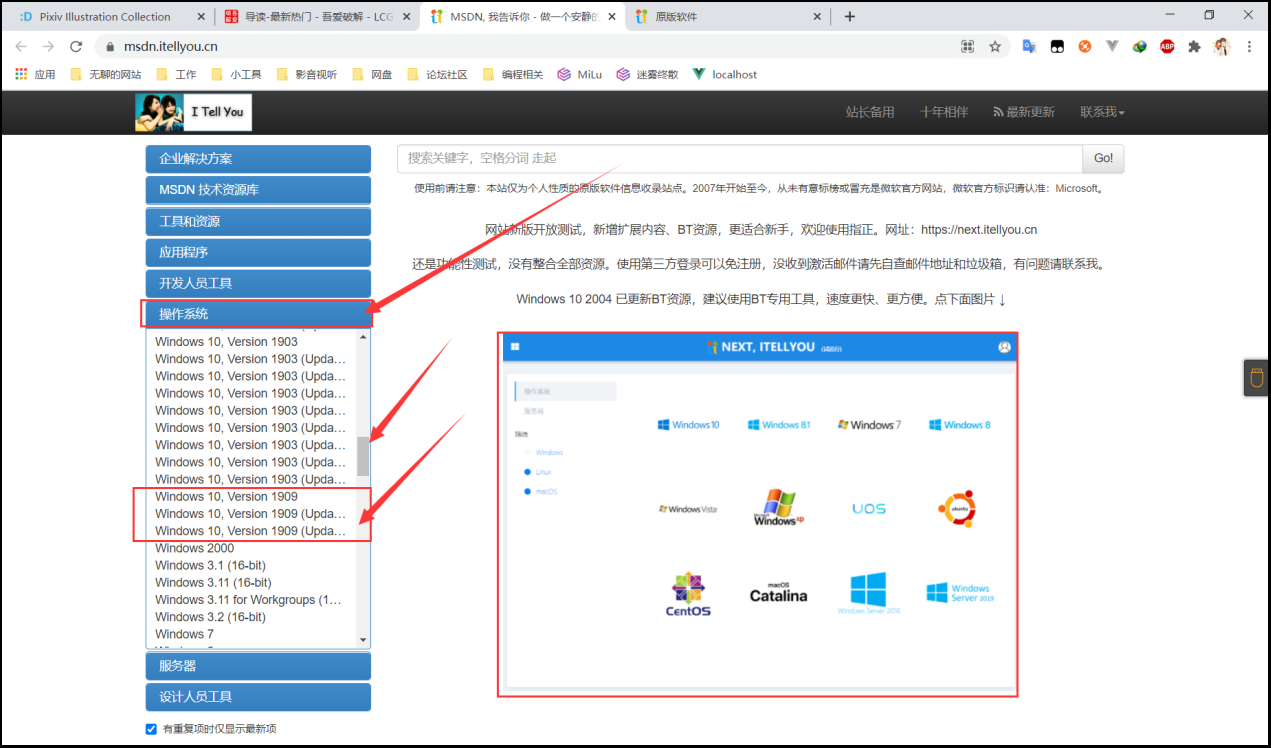This screenshot has height=748, width=1271.
Task: Click the Go! search button
Action: (x=1101, y=158)
